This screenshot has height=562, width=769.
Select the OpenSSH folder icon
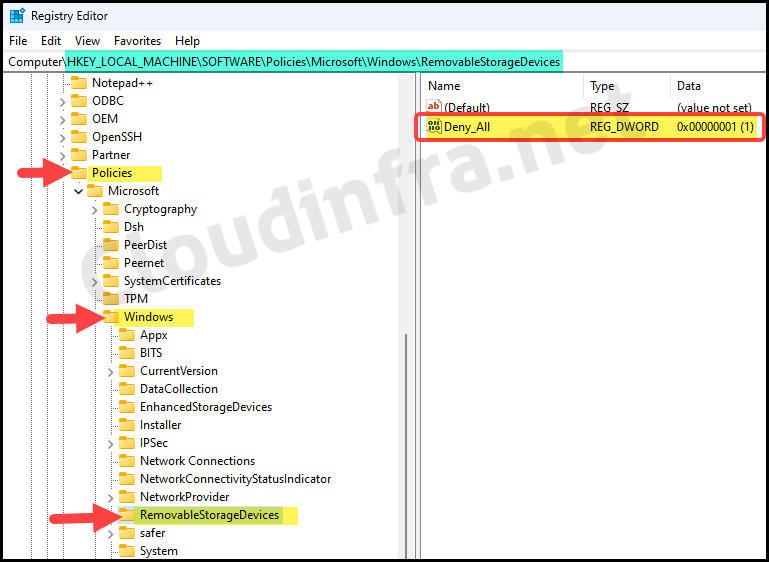click(x=79, y=137)
